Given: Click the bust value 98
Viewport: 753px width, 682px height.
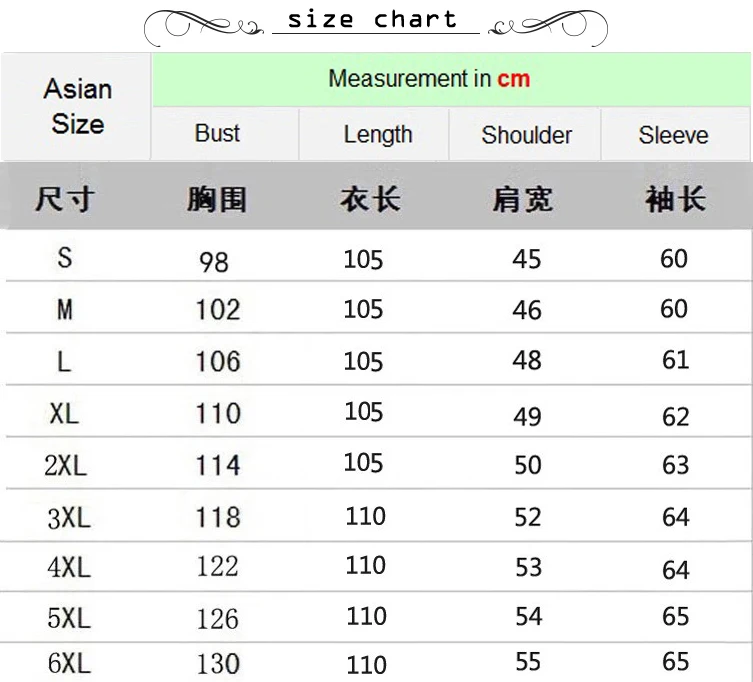Looking at the screenshot, I should coord(214,262).
